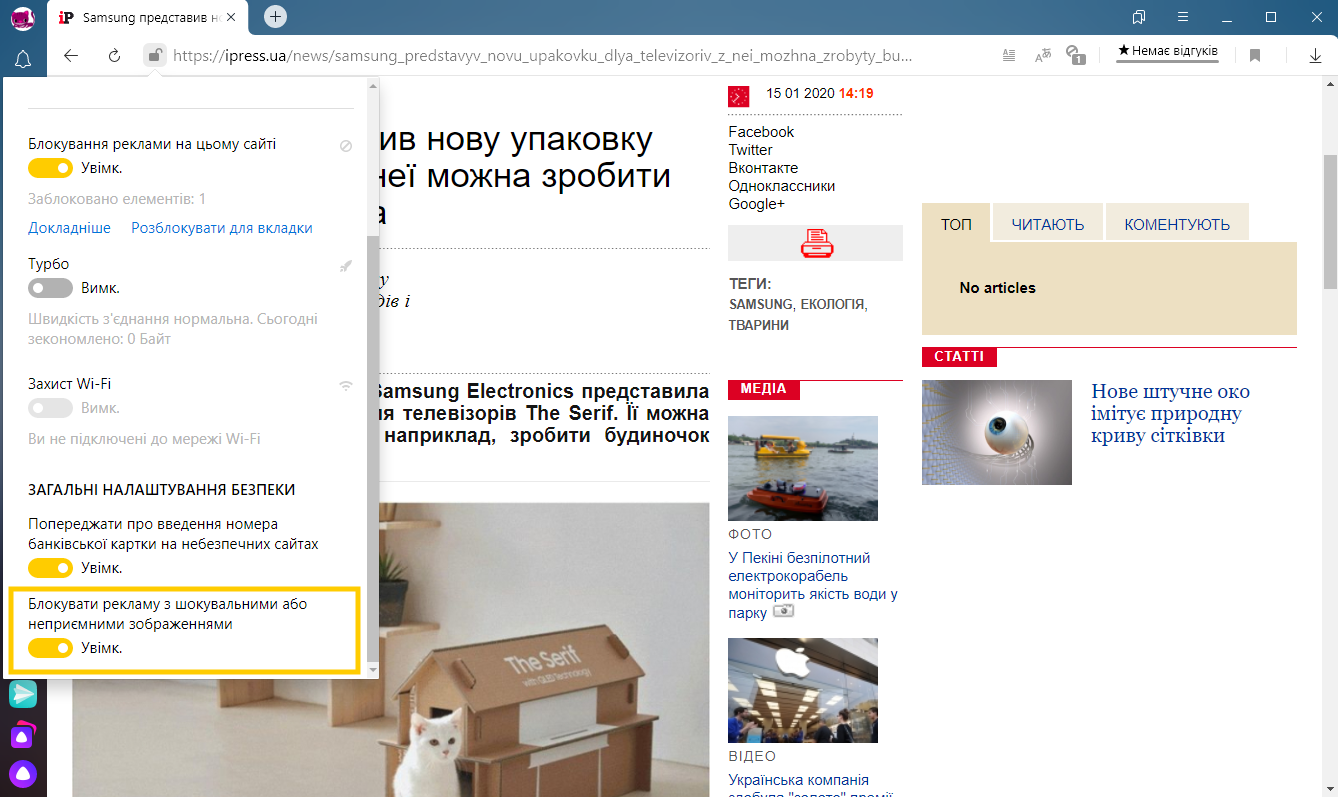Open the page translate icon
The width and height of the screenshot is (1338, 797).
1042,56
